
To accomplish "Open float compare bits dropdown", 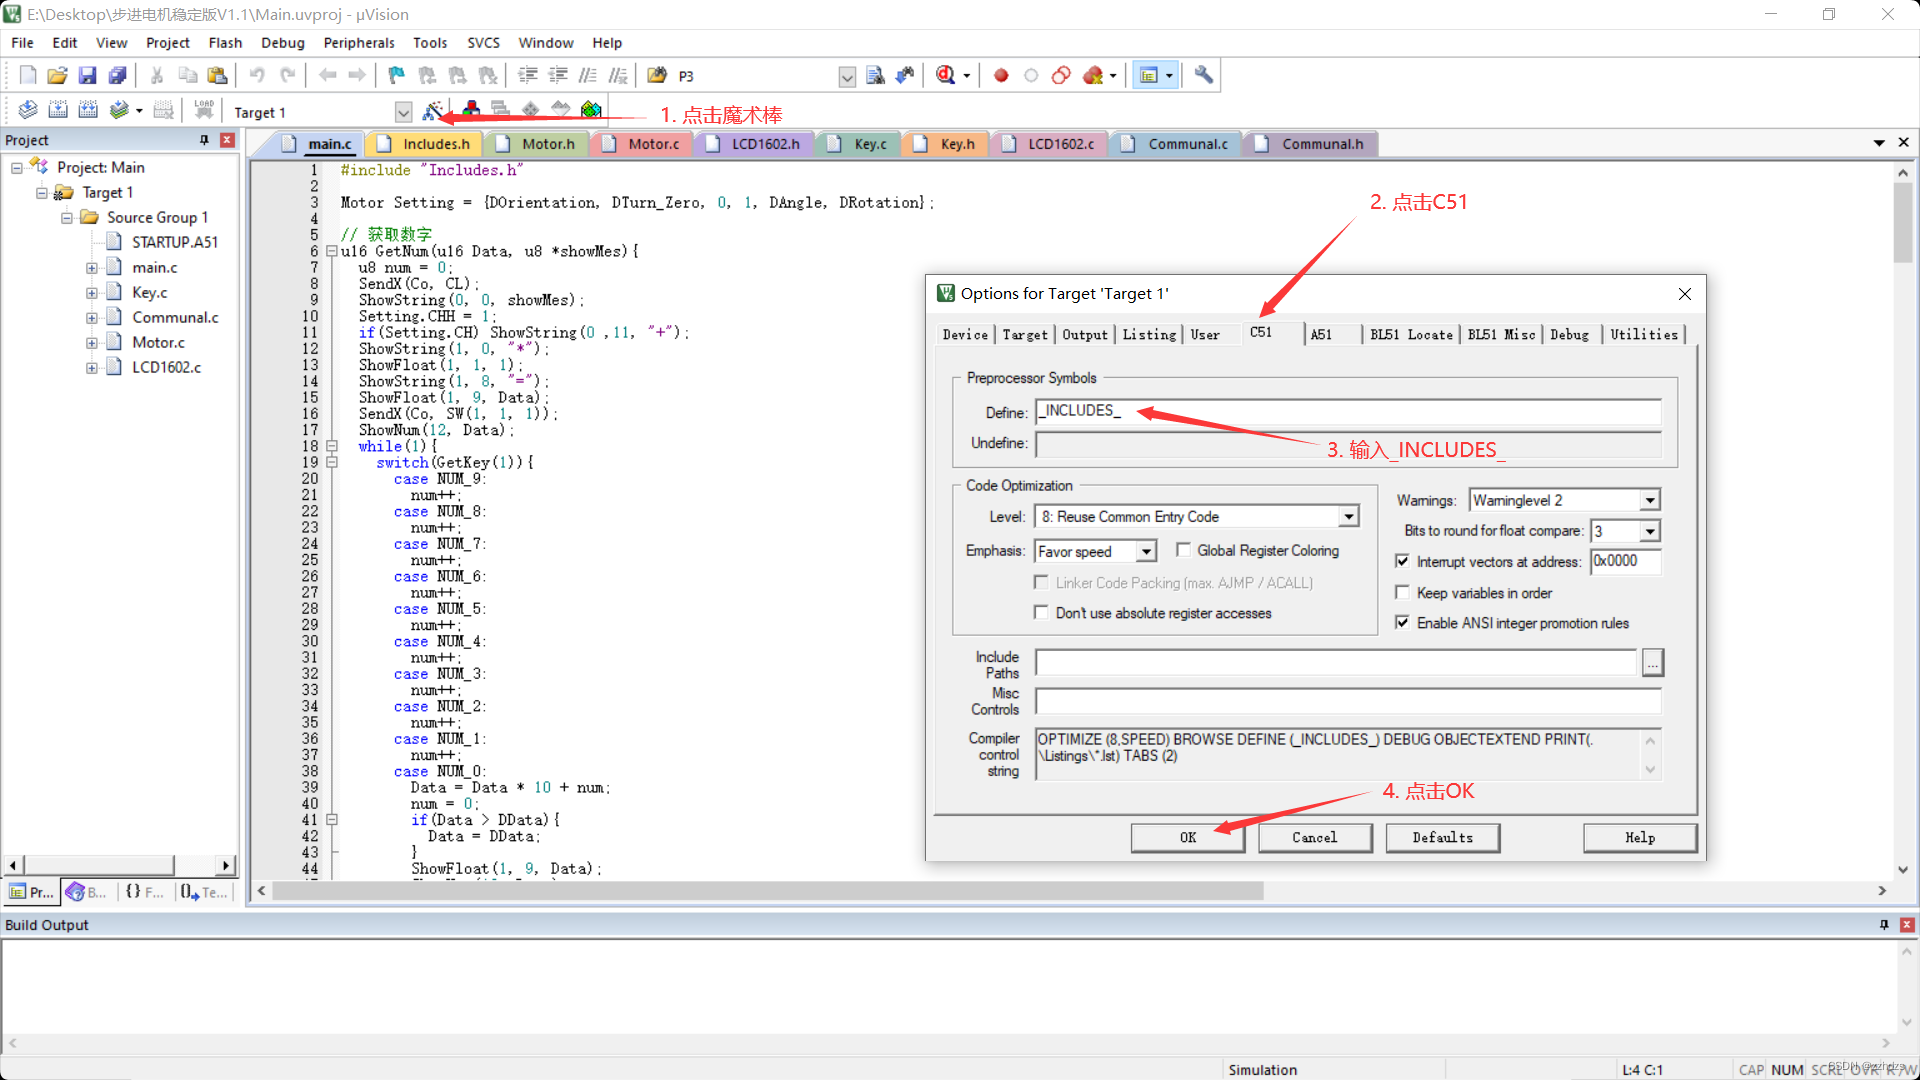I will coord(1650,531).
